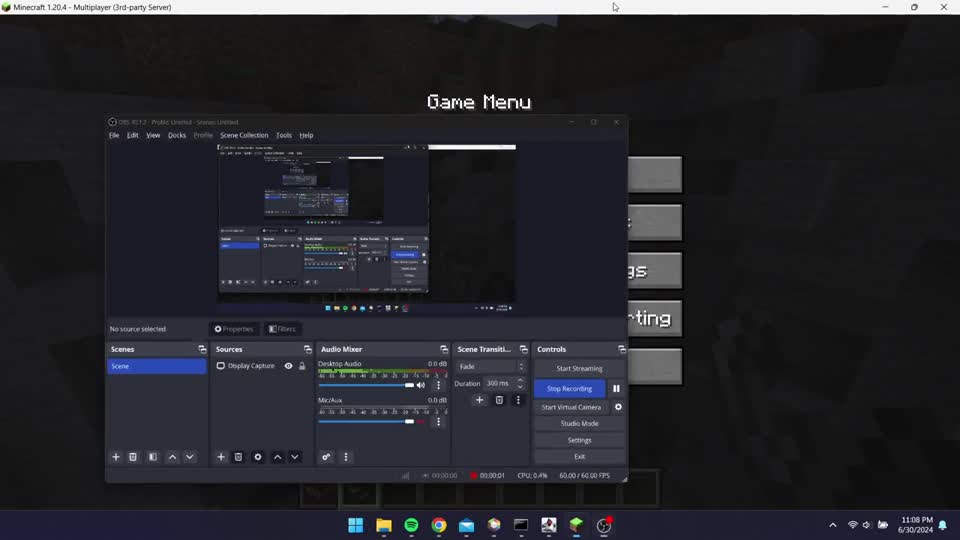960x540 pixels.
Task: Open Audio Mixer bottom options menu
Action: coord(346,457)
